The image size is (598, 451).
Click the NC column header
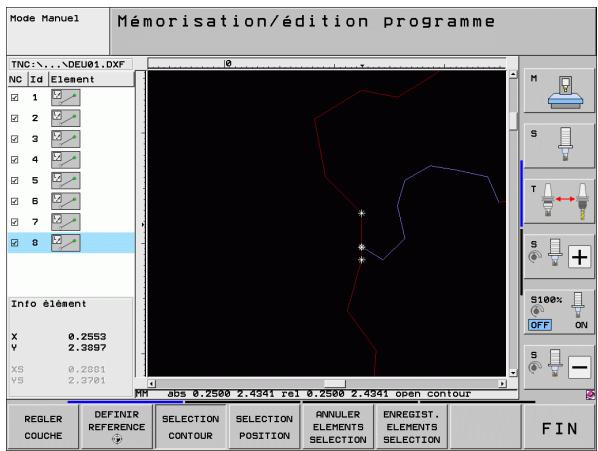pyautogui.click(x=17, y=79)
